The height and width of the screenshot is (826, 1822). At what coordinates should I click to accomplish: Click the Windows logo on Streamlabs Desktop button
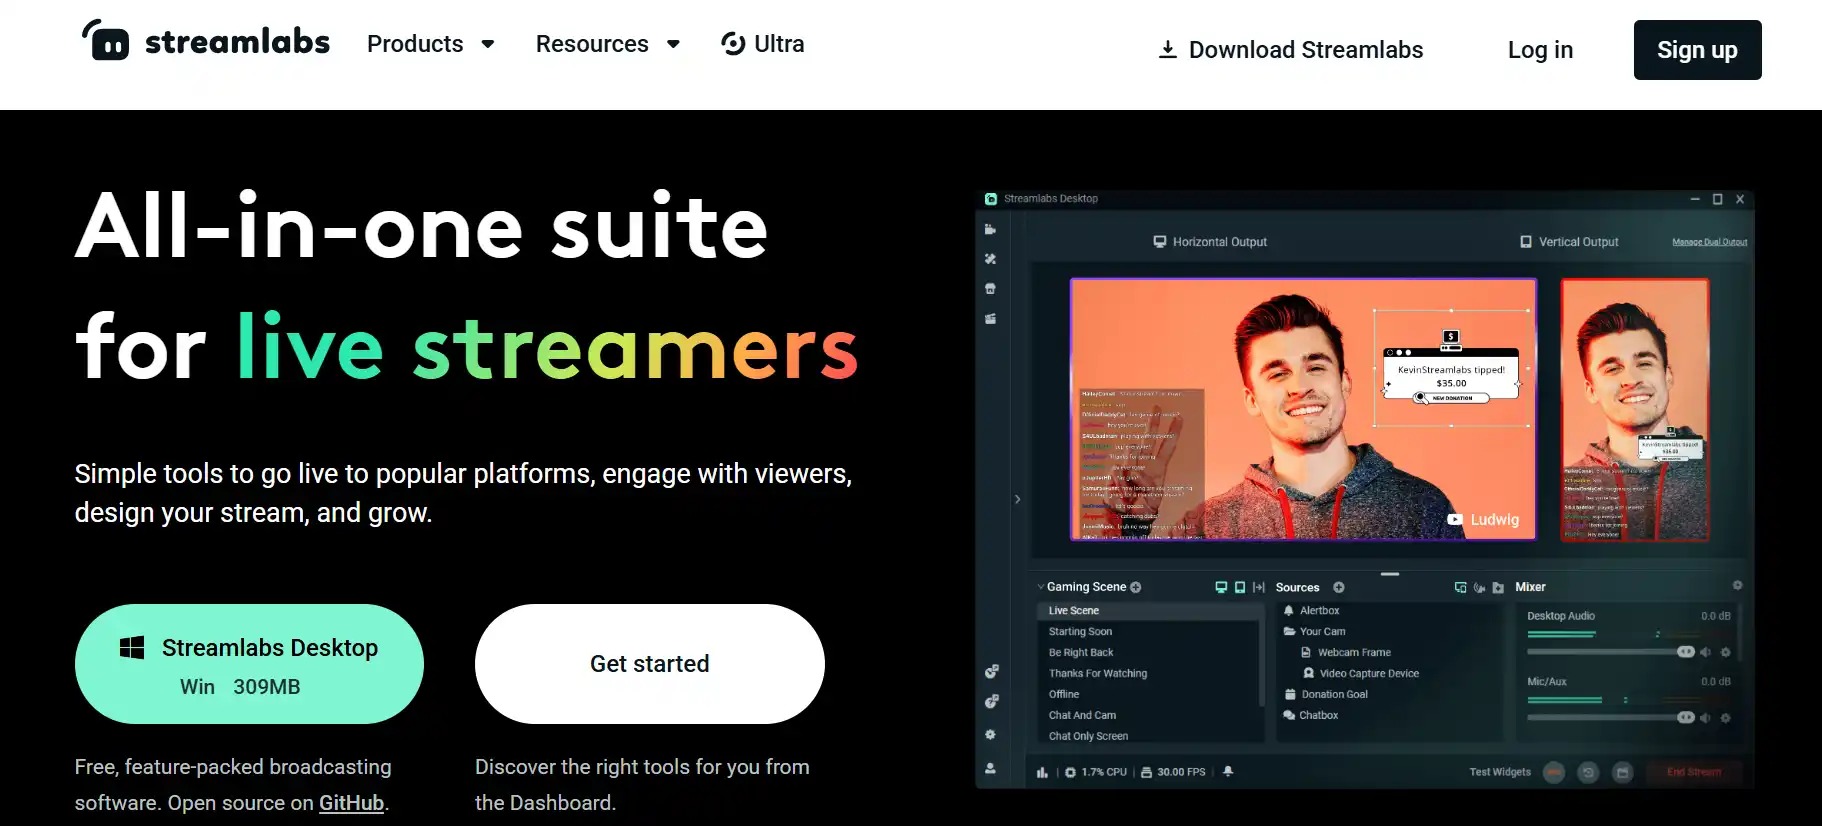132,647
